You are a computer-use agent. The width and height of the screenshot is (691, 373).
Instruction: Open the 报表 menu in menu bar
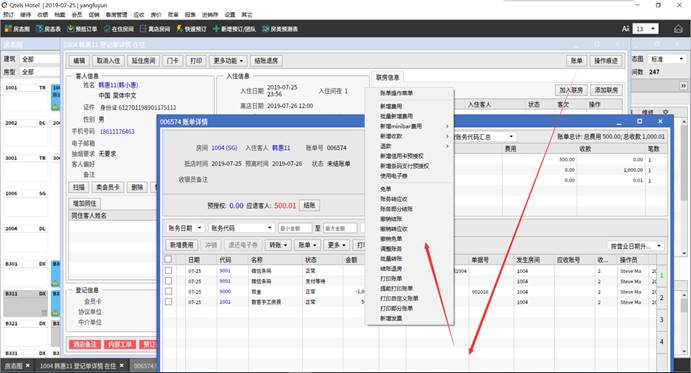tap(190, 15)
